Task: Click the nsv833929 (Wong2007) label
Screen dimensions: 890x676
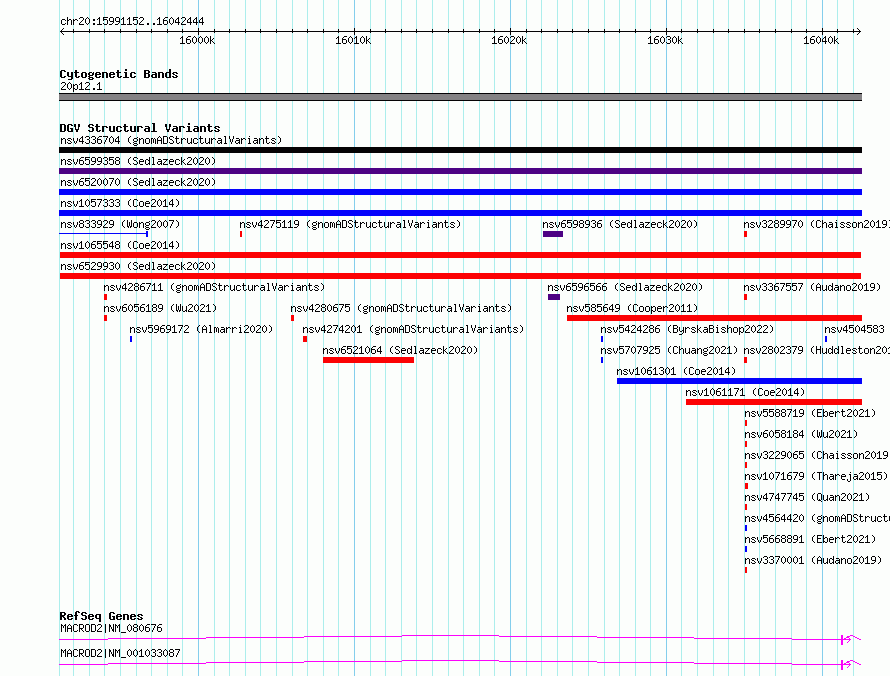Action: point(120,224)
